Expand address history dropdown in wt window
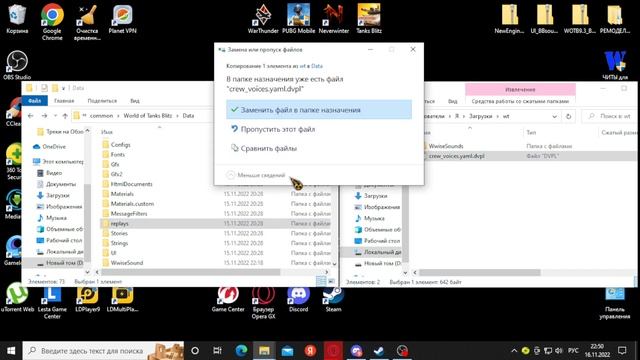Image resolution: width=640 pixels, height=360 pixels. (554, 116)
